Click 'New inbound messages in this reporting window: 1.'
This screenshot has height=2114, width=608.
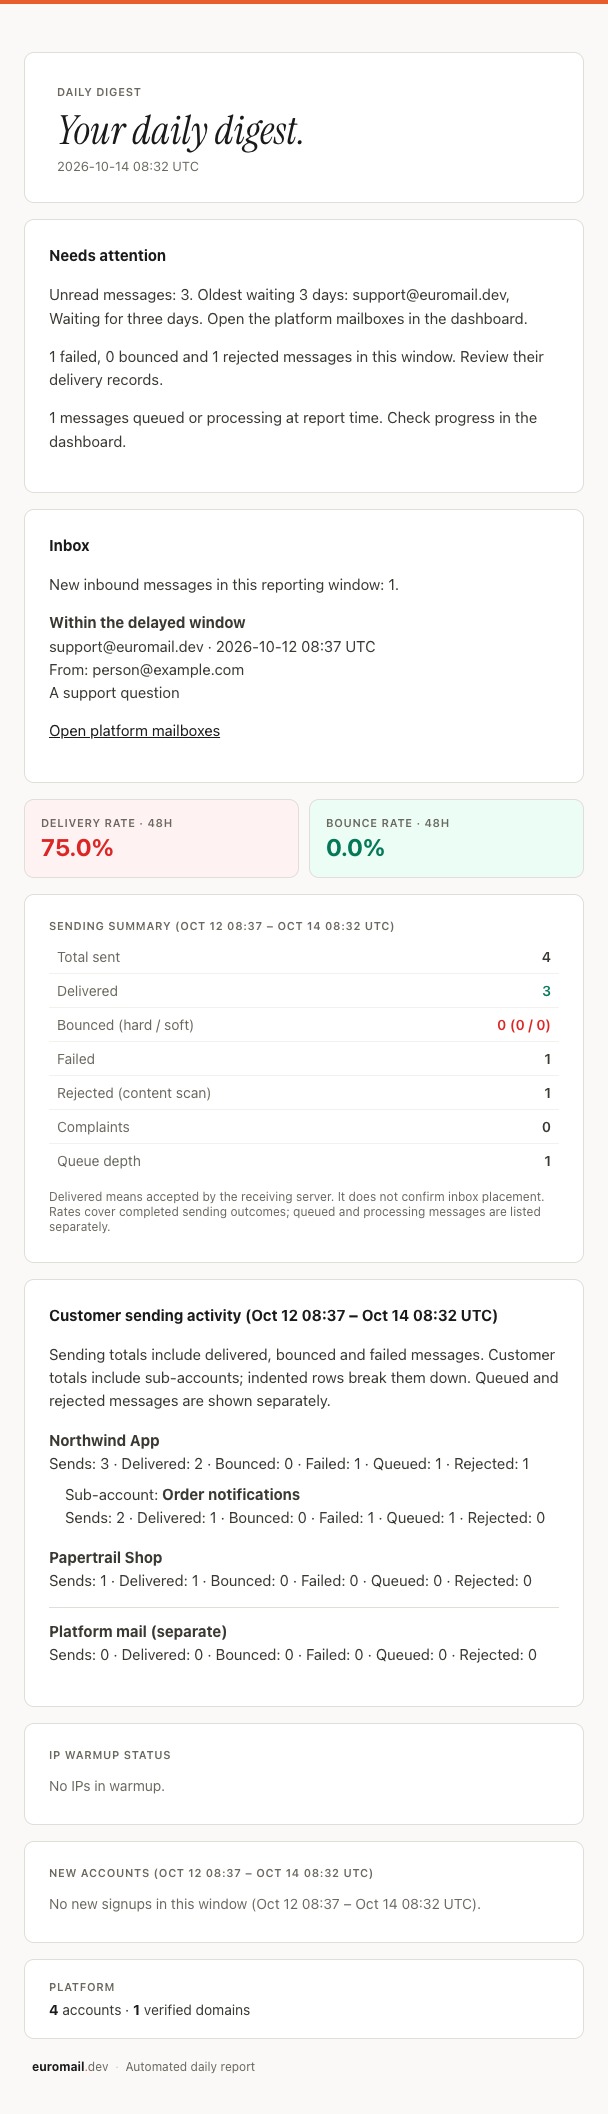(224, 585)
